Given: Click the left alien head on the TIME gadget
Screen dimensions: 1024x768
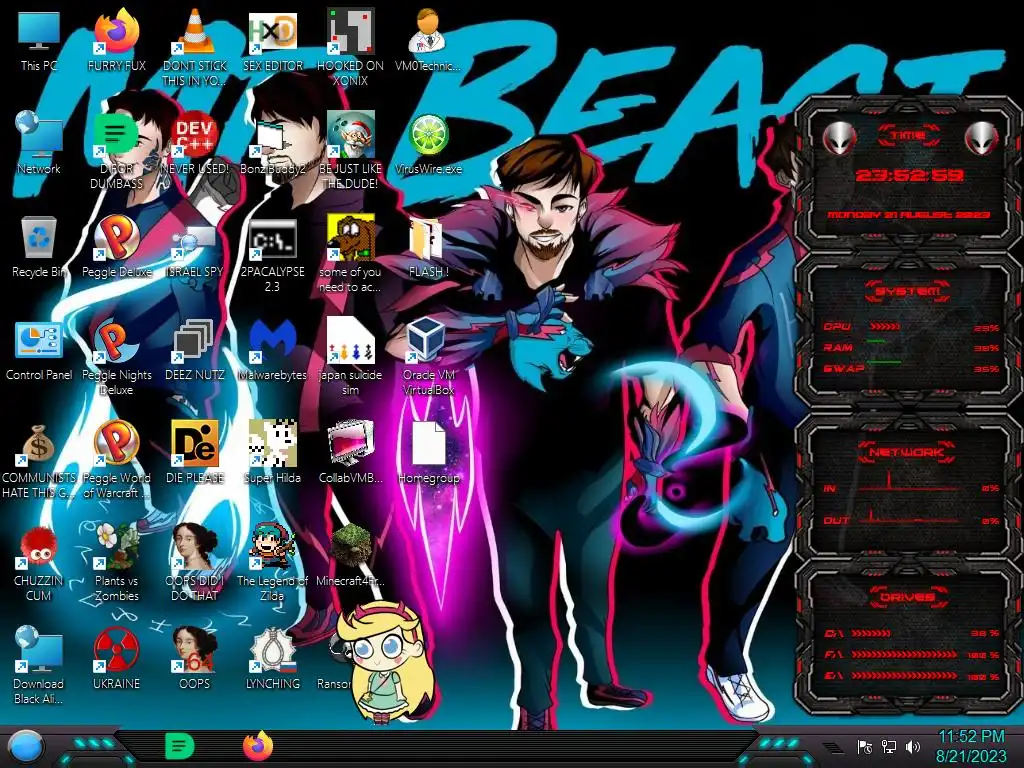Looking at the screenshot, I should tap(838, 138).
